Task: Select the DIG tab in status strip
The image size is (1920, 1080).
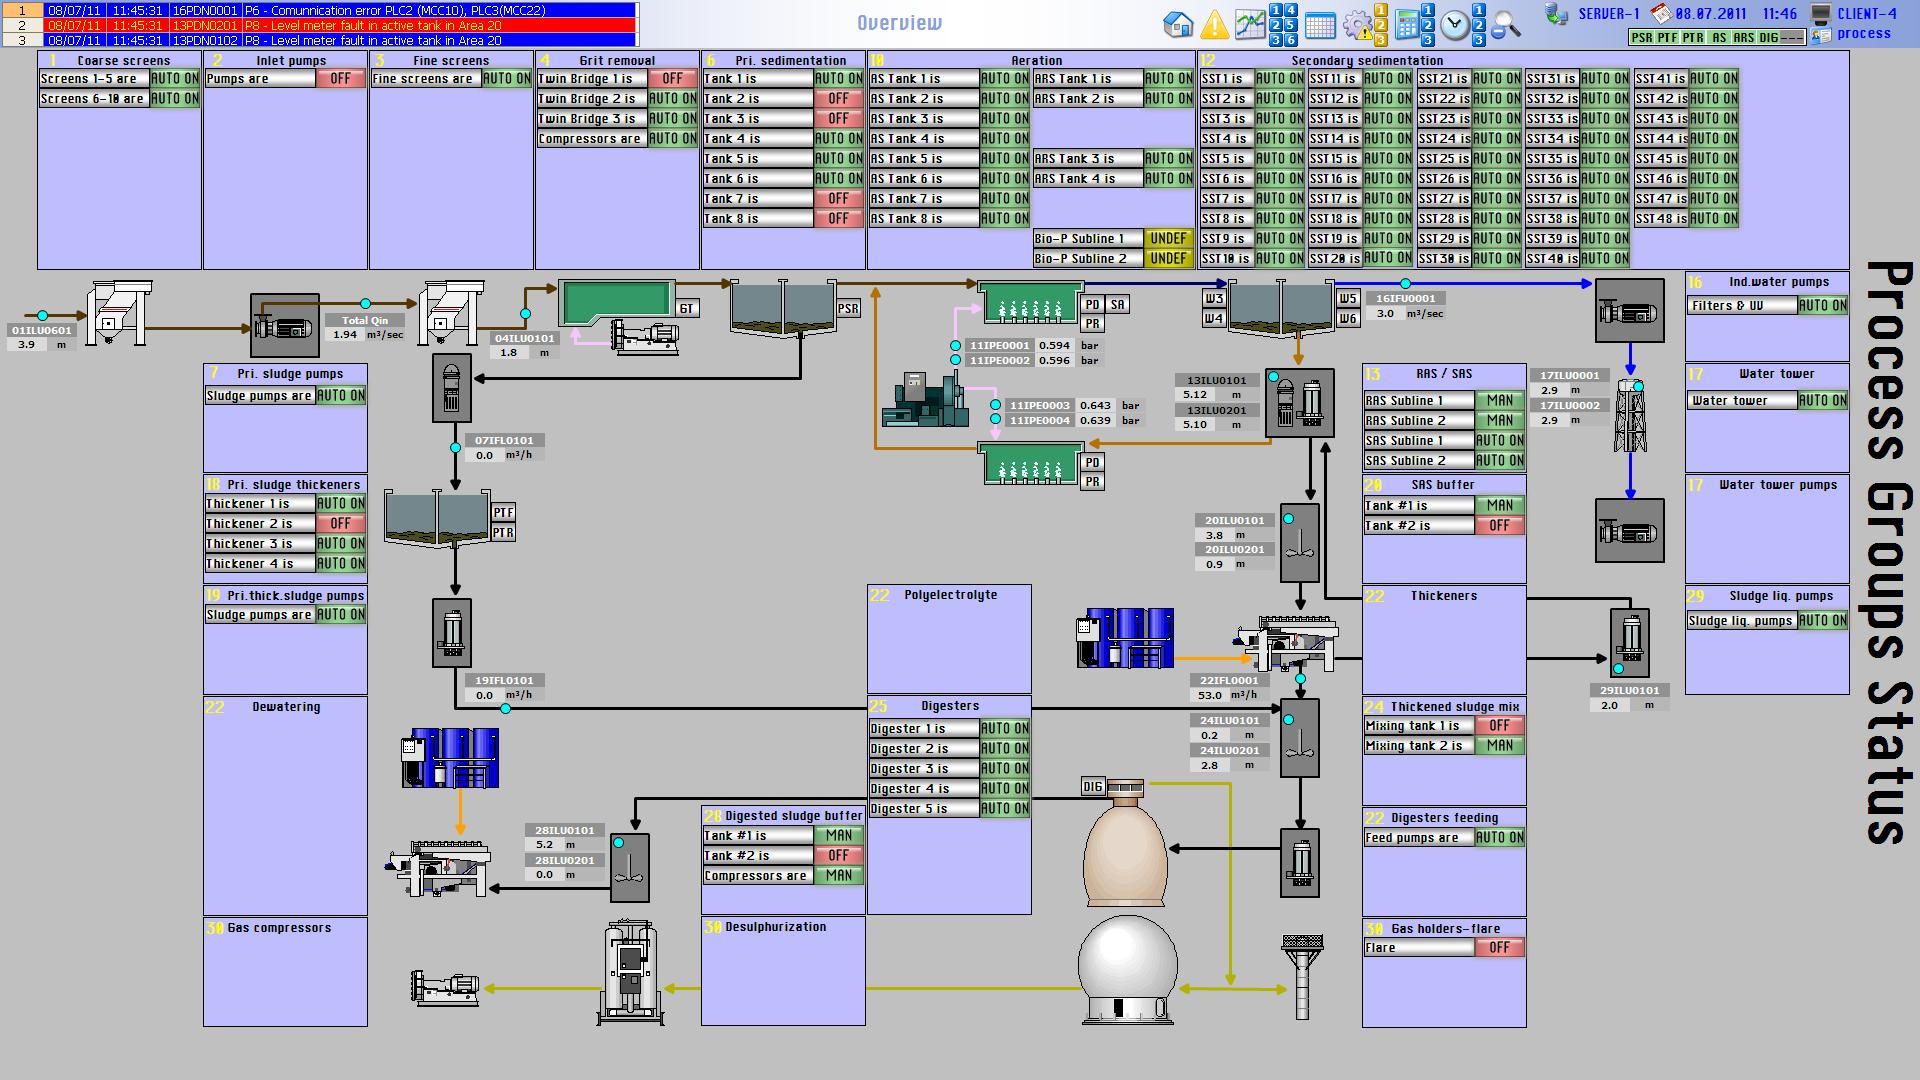Action: [x=1769, y=38]
